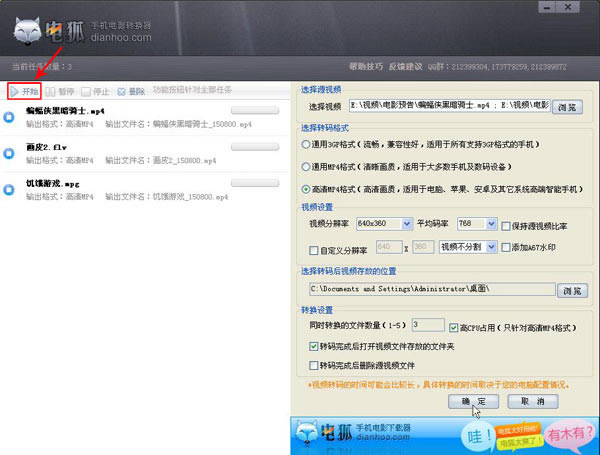Click the 停止 (Stop) toolbar button
Viewport: 600px width, 455px height.
tap(95, 91)
